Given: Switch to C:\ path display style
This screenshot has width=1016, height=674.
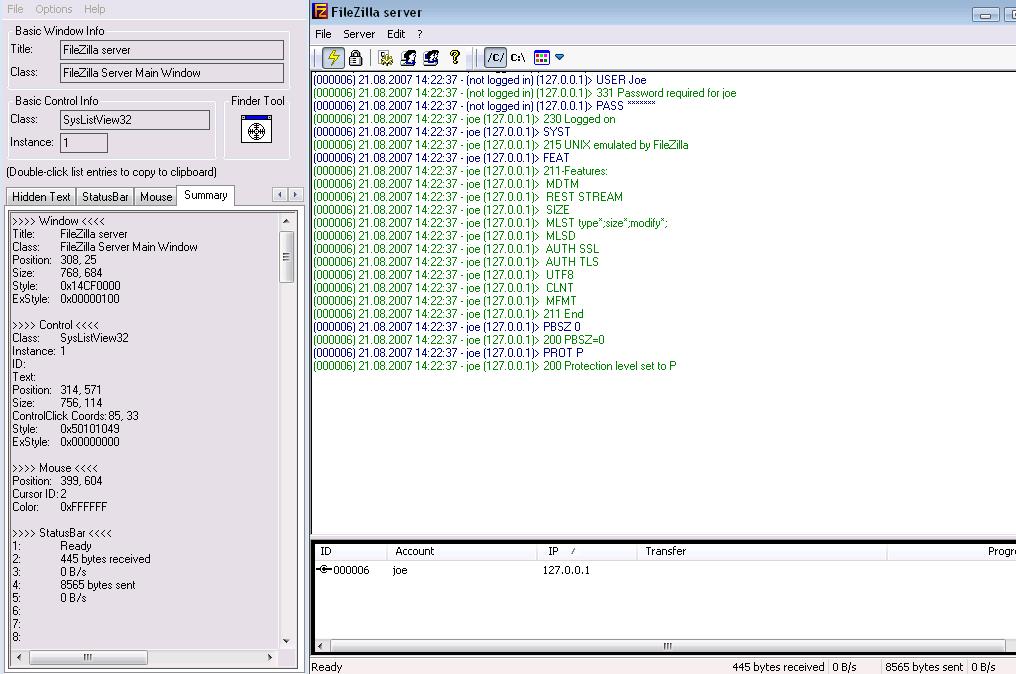Looking at the screenshot, I should (518, 58).
